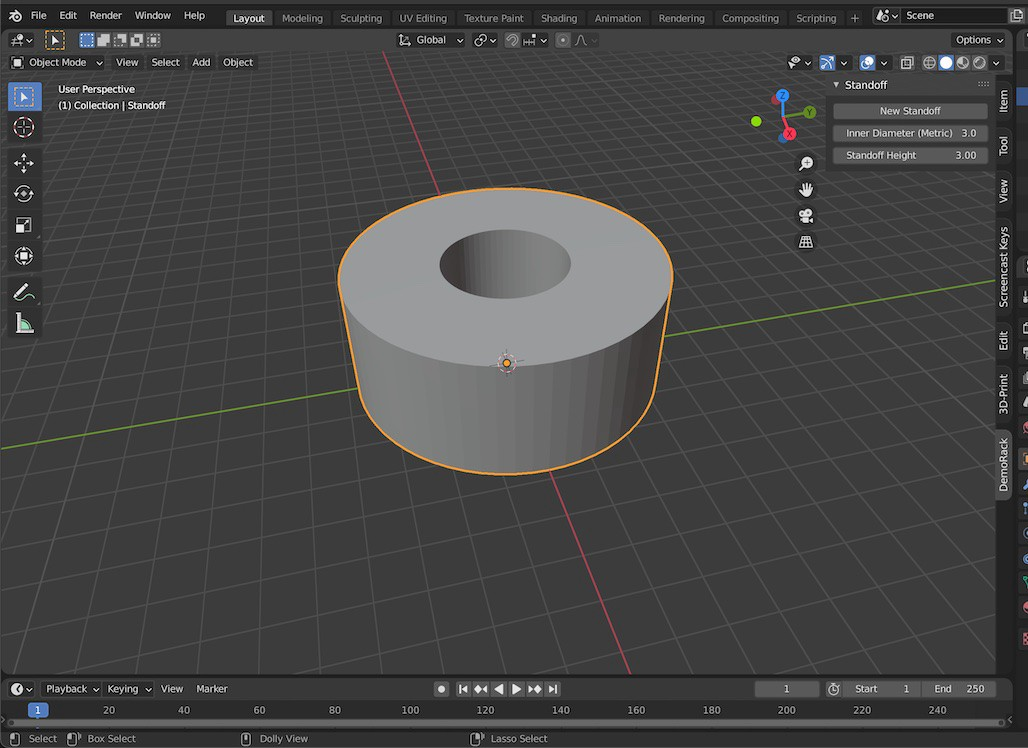The image size is (1028, 748).
Task: Toggle viewport overlays display
Action: (867, 62)
